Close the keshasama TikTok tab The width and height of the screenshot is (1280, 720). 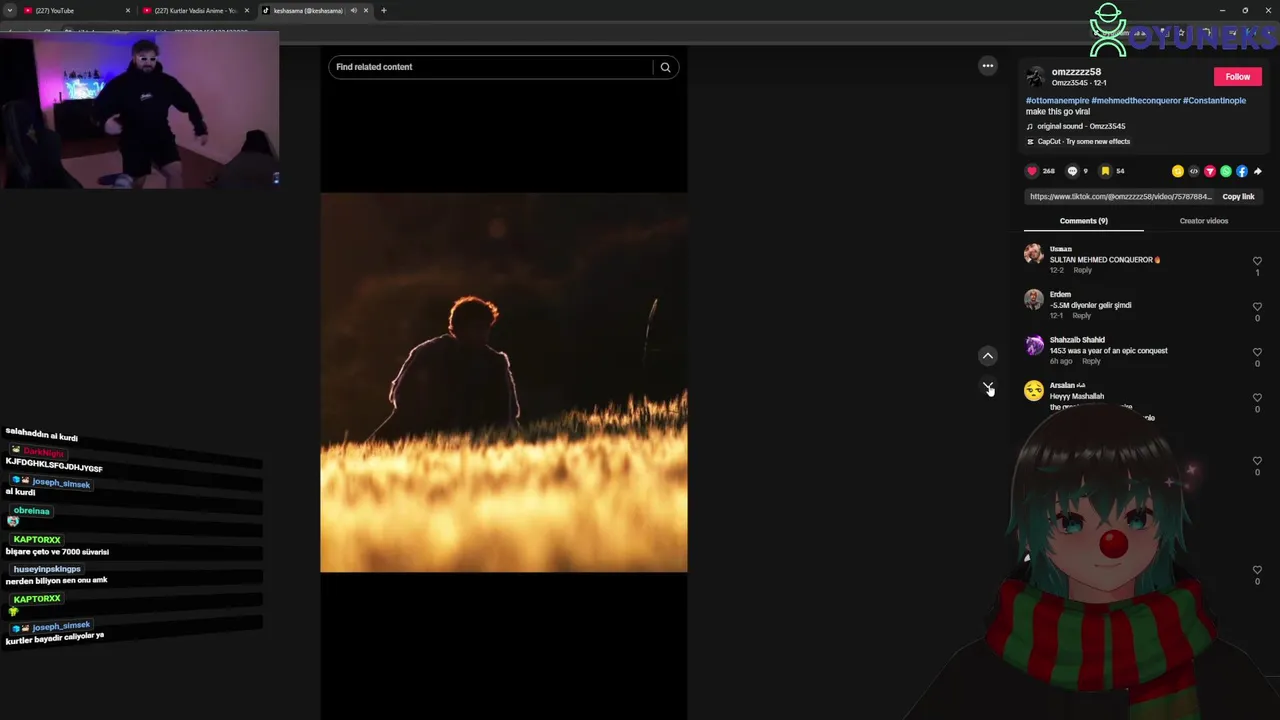point(366,10)
